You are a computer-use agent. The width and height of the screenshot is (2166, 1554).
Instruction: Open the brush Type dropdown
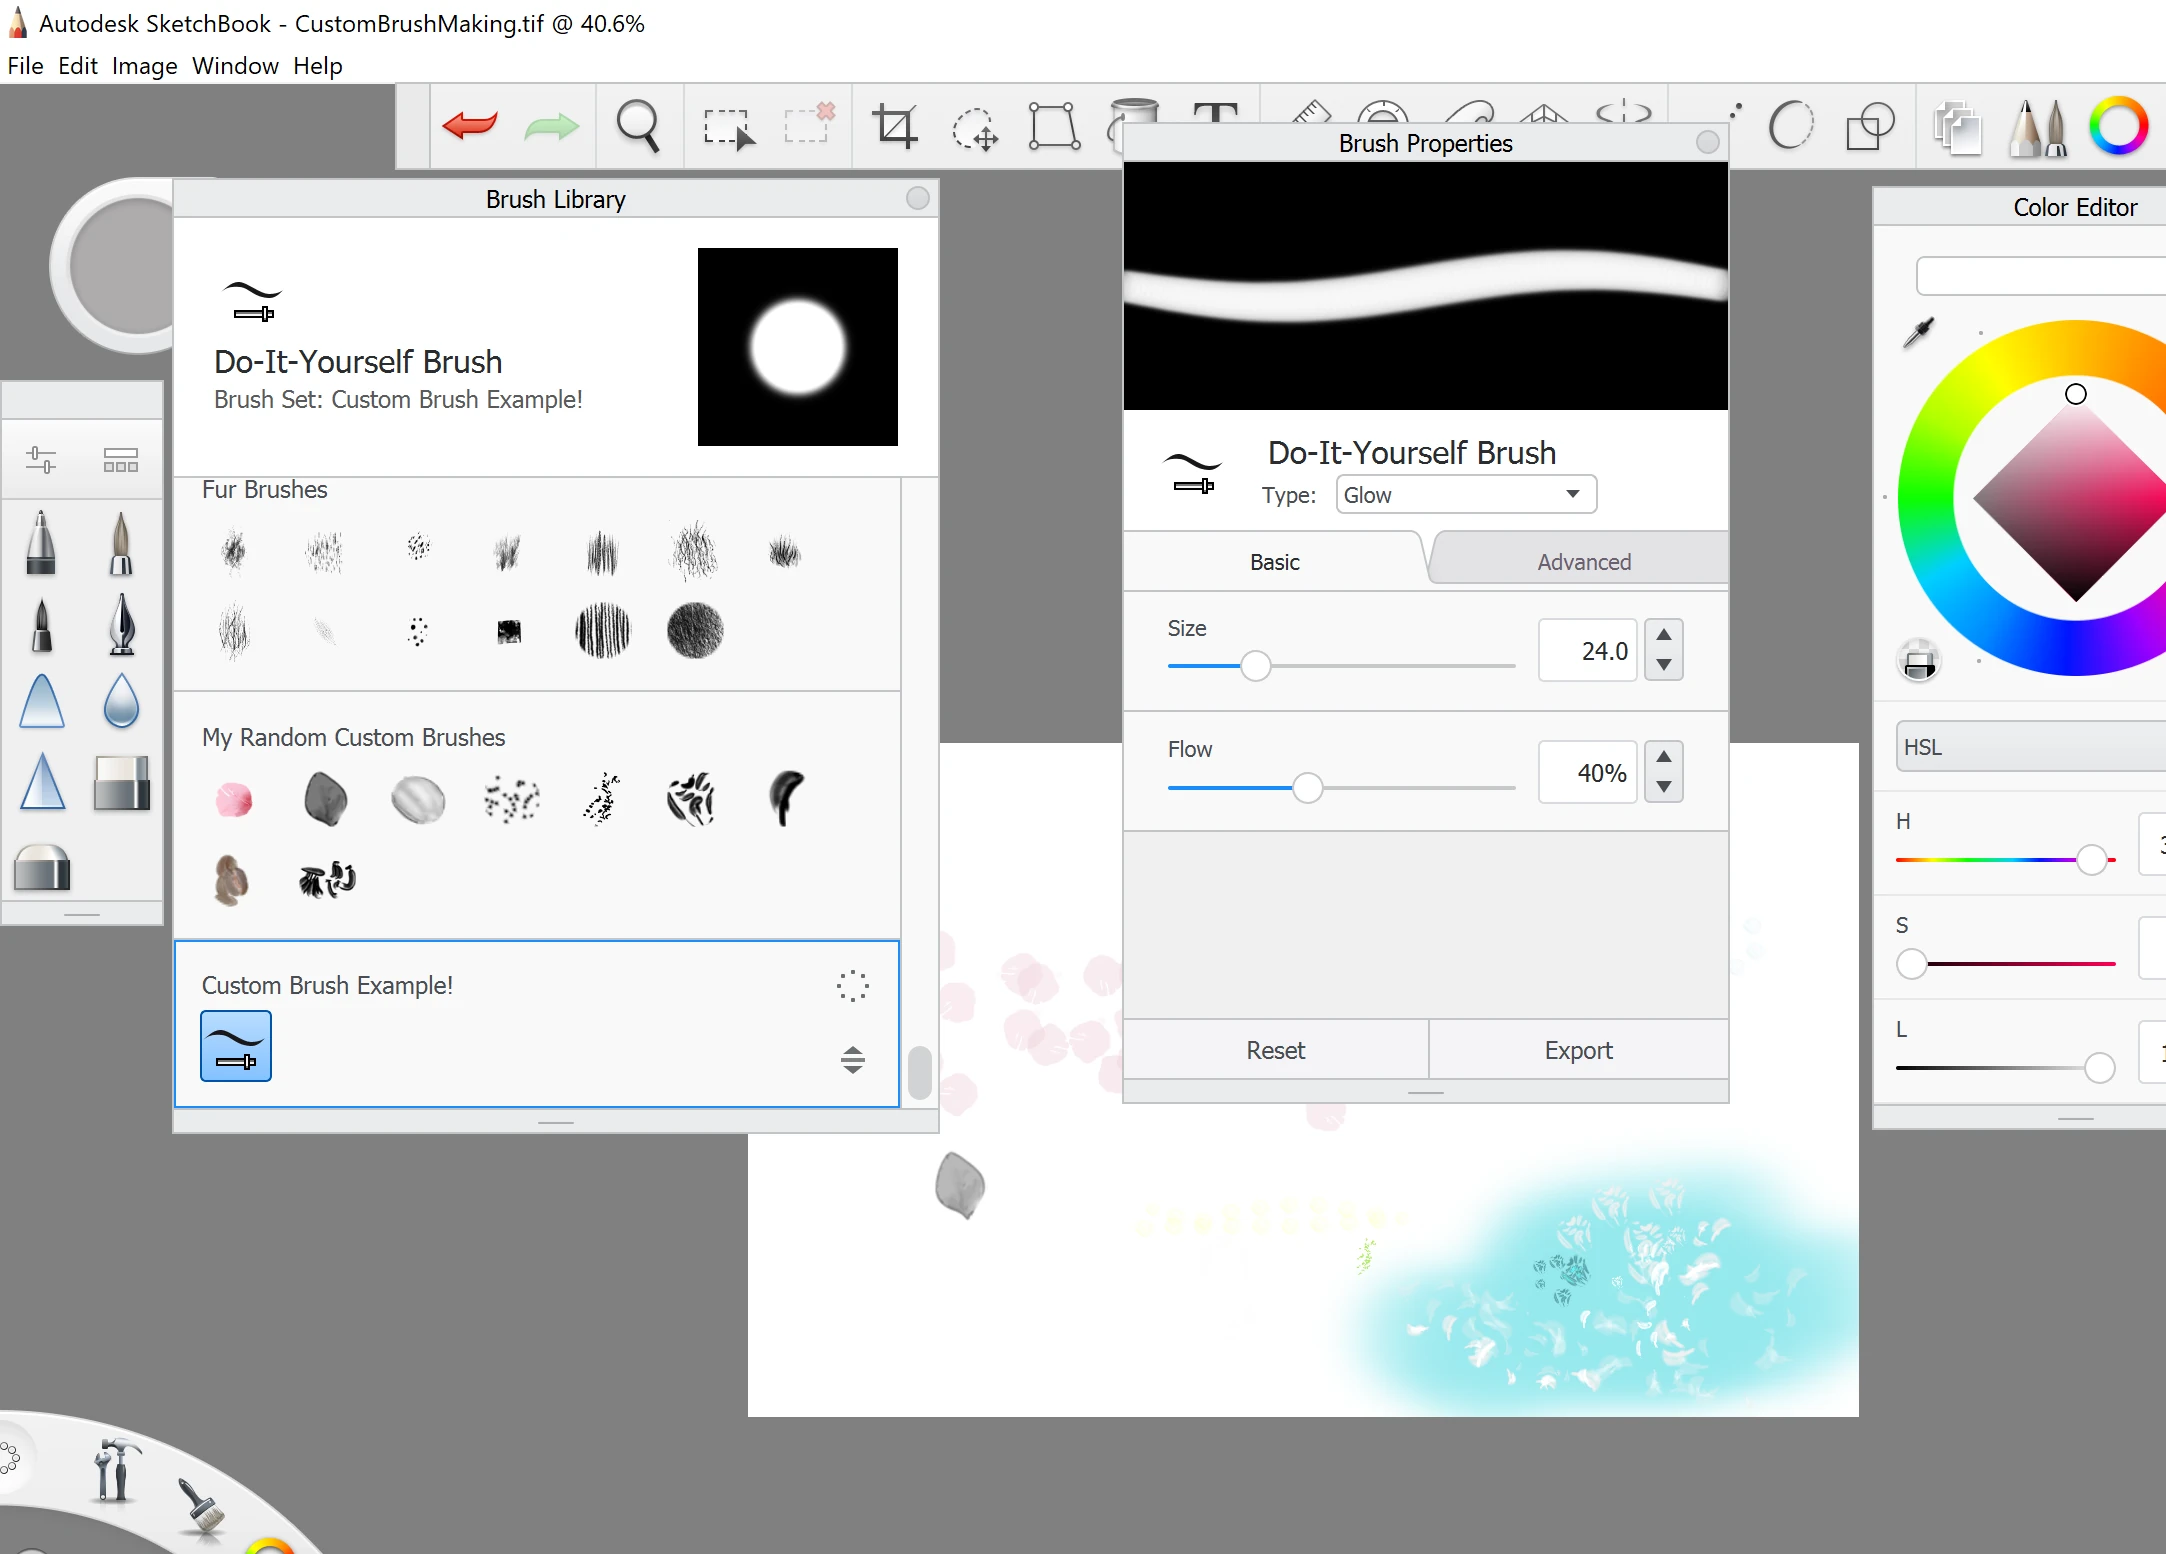1465,495
